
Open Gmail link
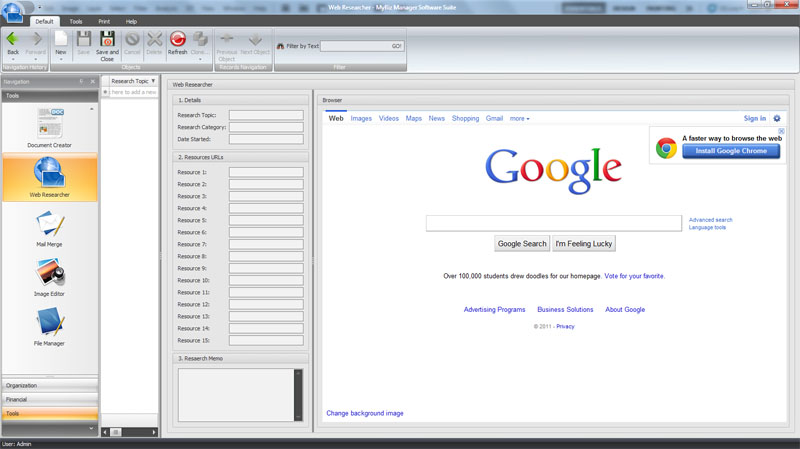click(494, 118)
